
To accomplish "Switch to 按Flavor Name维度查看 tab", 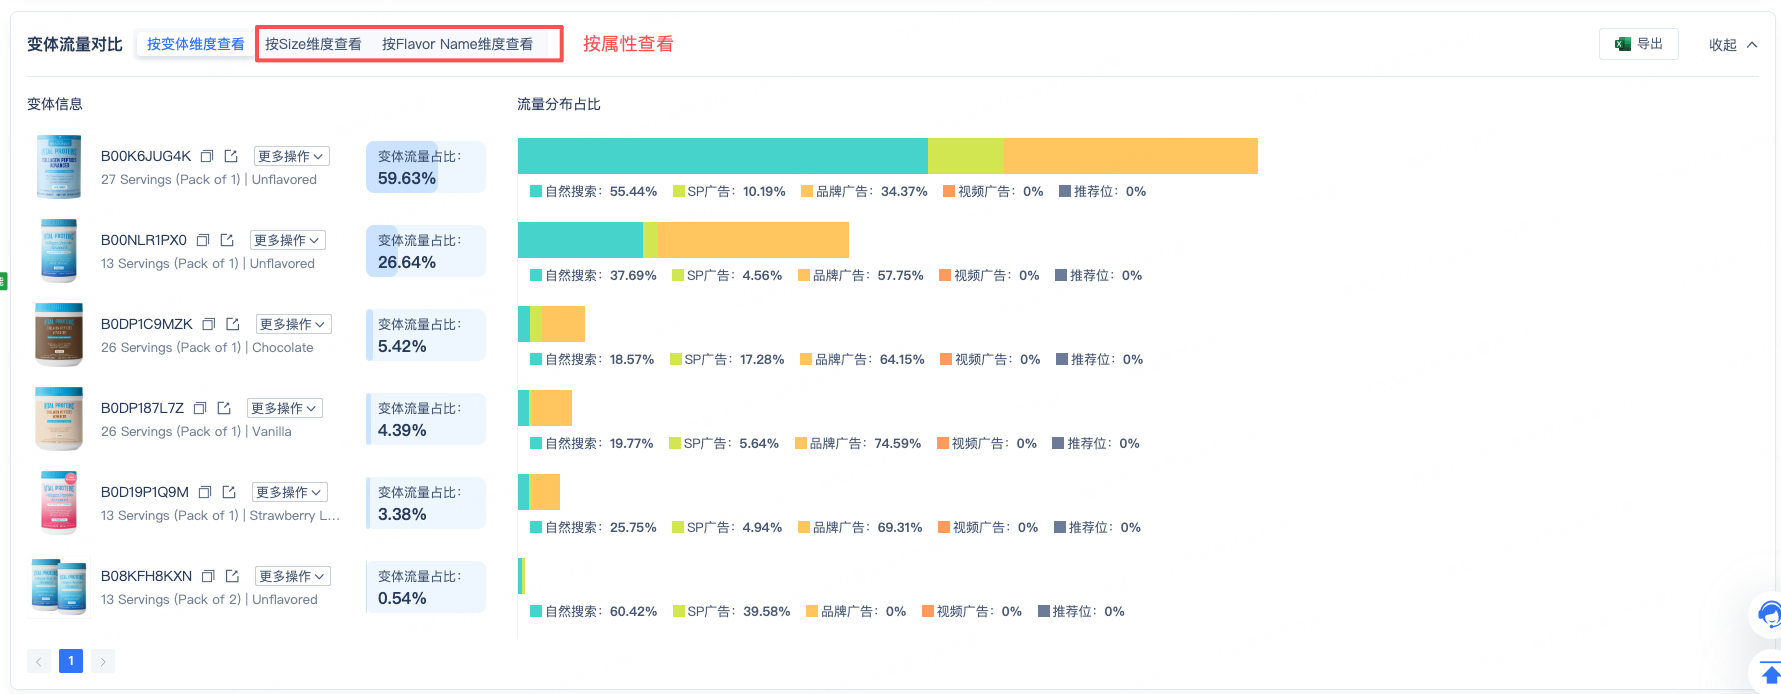I will [457, 44].
